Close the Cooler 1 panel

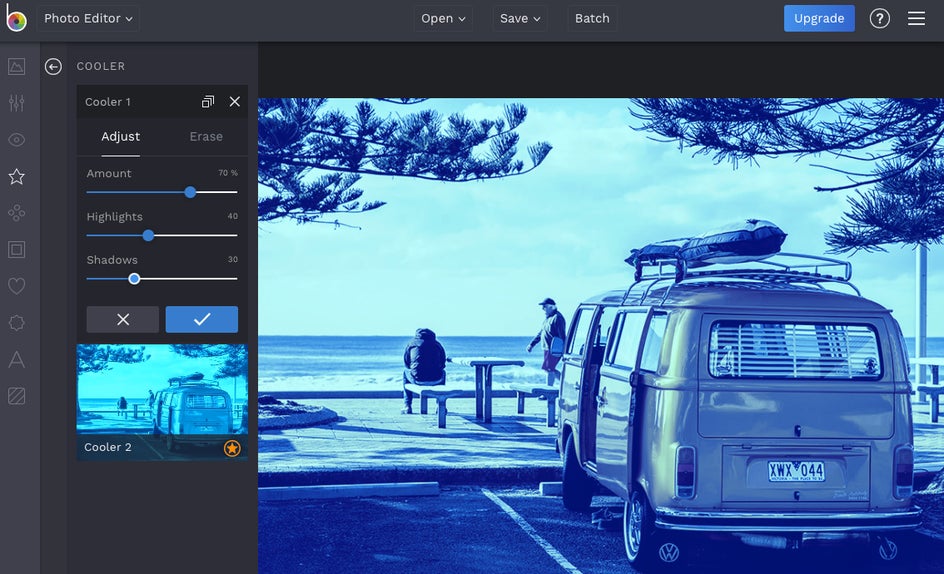click(235, 102)
